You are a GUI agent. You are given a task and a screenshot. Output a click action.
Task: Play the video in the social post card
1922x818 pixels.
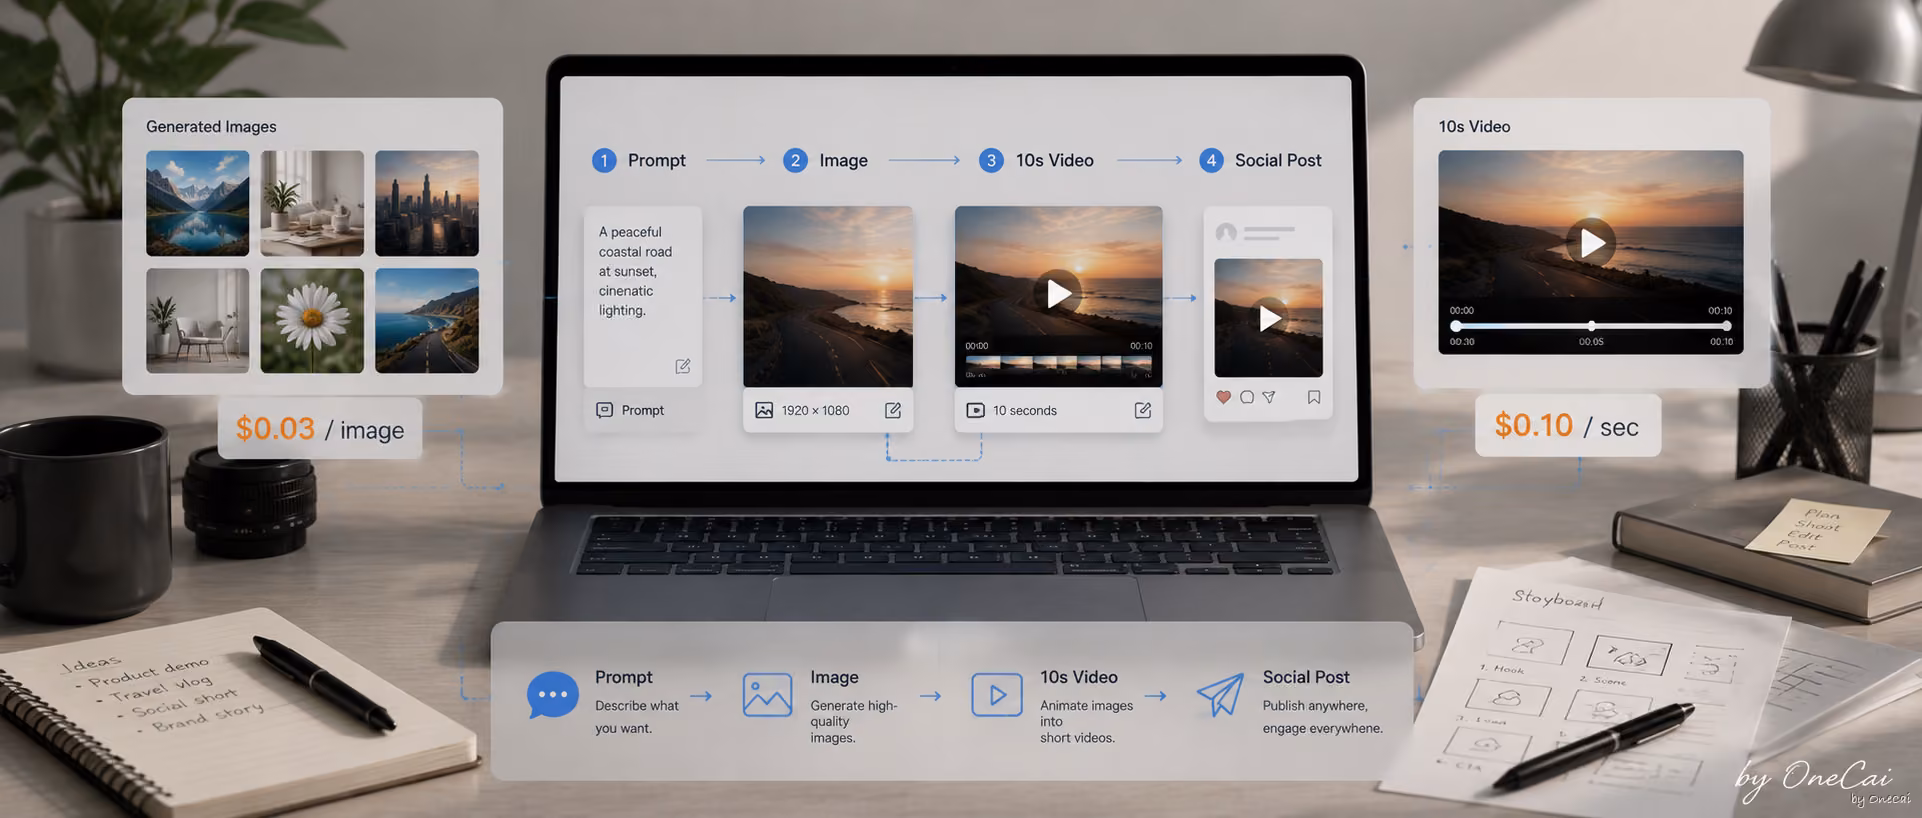[1269, 318]
